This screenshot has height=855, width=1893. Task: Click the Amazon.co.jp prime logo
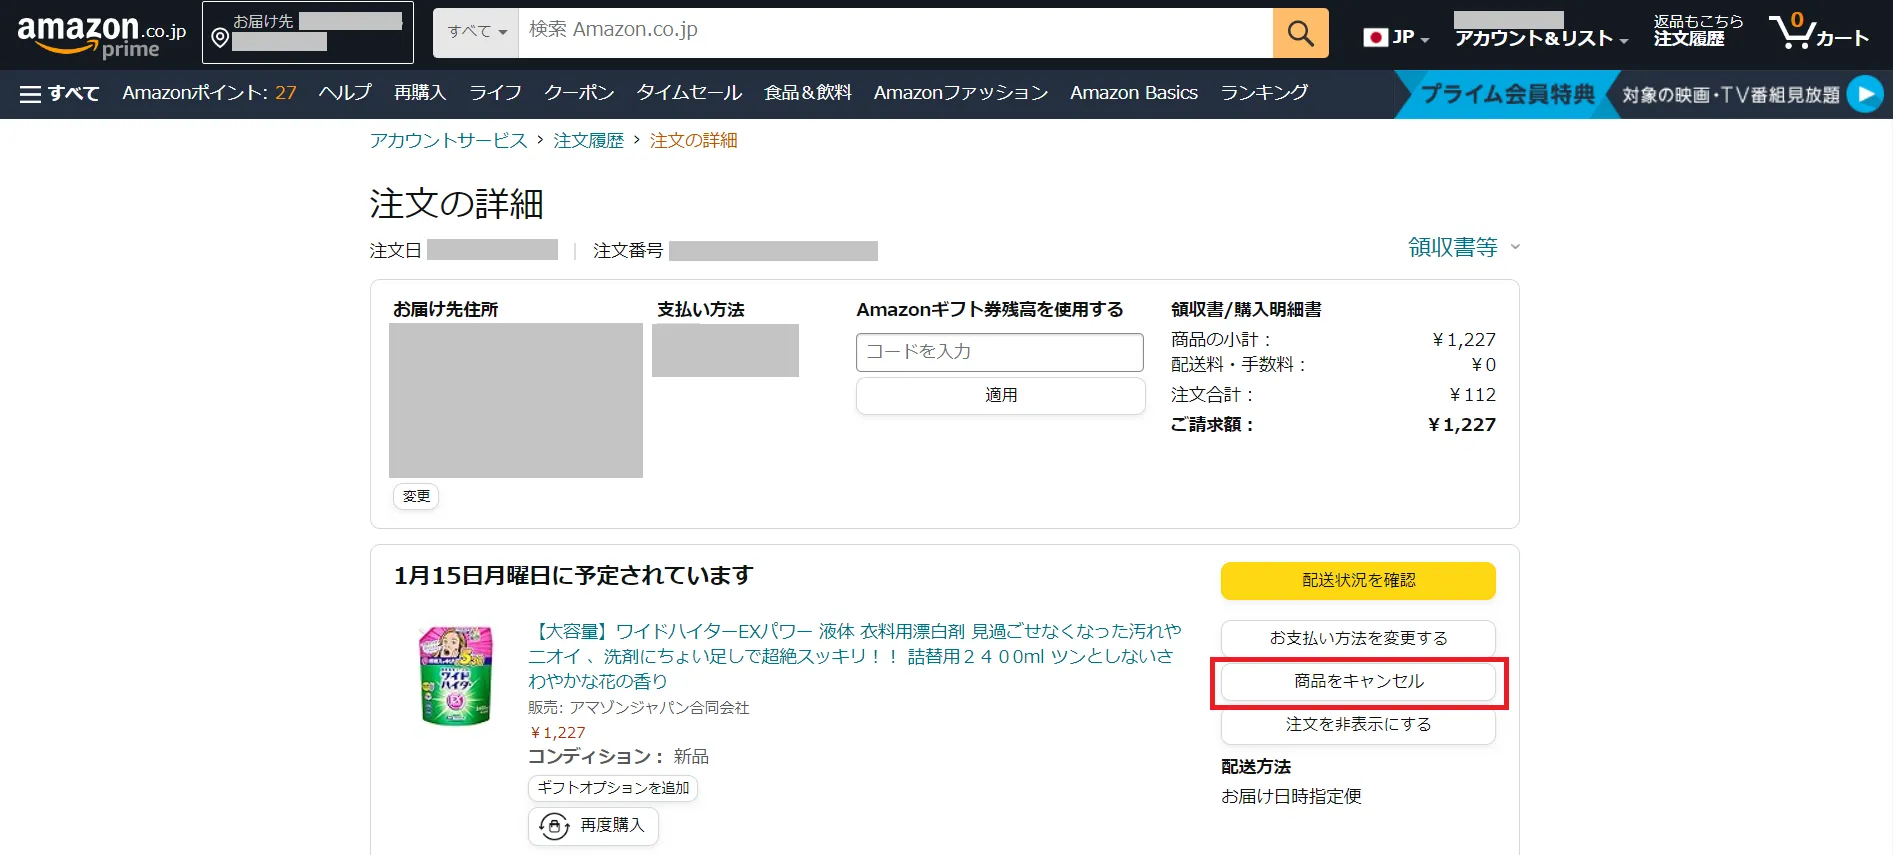click(x=101, y=35)
